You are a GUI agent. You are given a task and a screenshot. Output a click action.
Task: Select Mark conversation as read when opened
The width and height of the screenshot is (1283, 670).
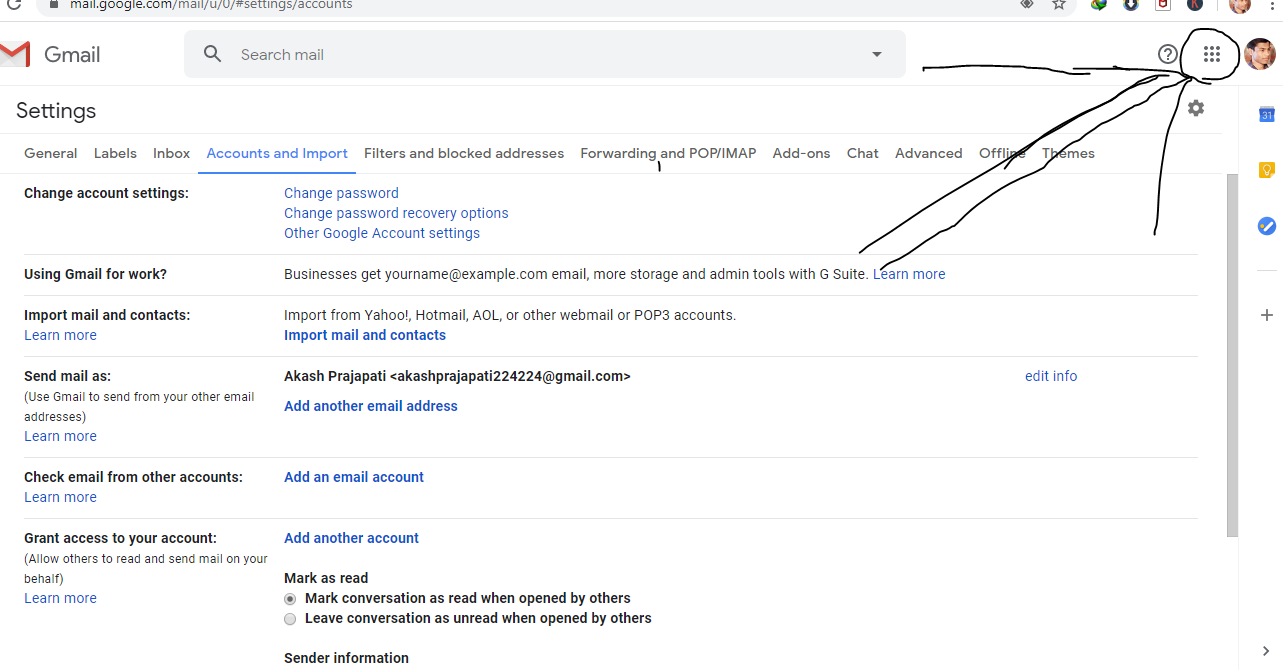290,598
